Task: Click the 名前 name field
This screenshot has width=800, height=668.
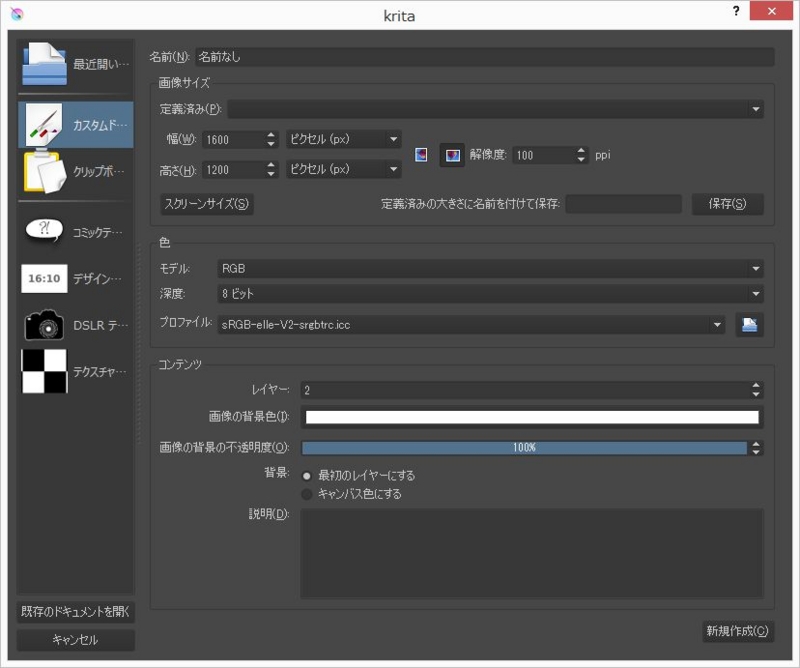Action: coord(485,57)
